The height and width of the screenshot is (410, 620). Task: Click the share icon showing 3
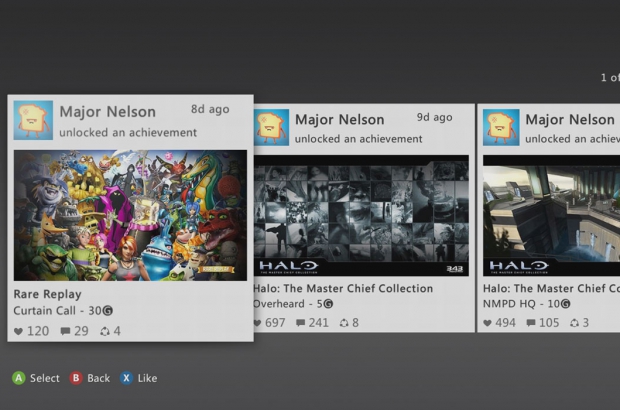[x=574, y=323]
